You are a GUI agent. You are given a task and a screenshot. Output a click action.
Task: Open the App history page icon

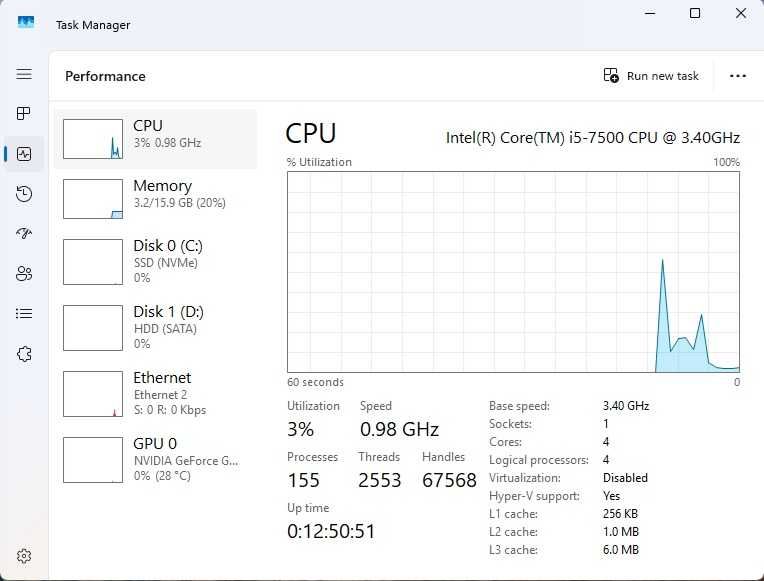24,194
